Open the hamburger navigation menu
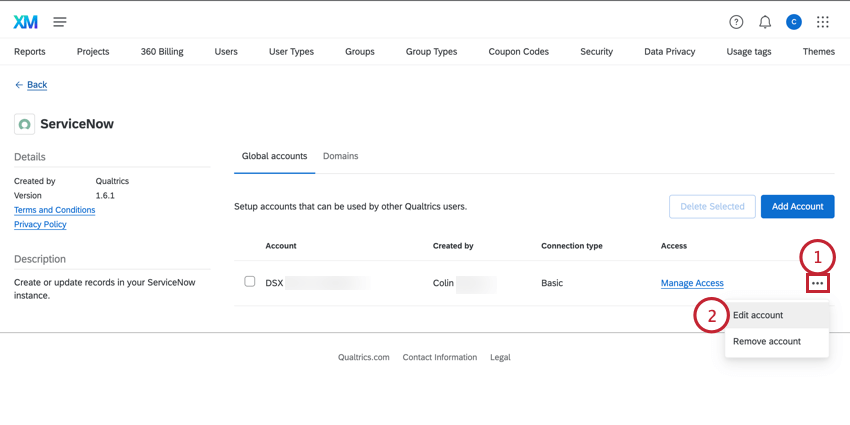The image size is (850, 425). tap(60, 22)
